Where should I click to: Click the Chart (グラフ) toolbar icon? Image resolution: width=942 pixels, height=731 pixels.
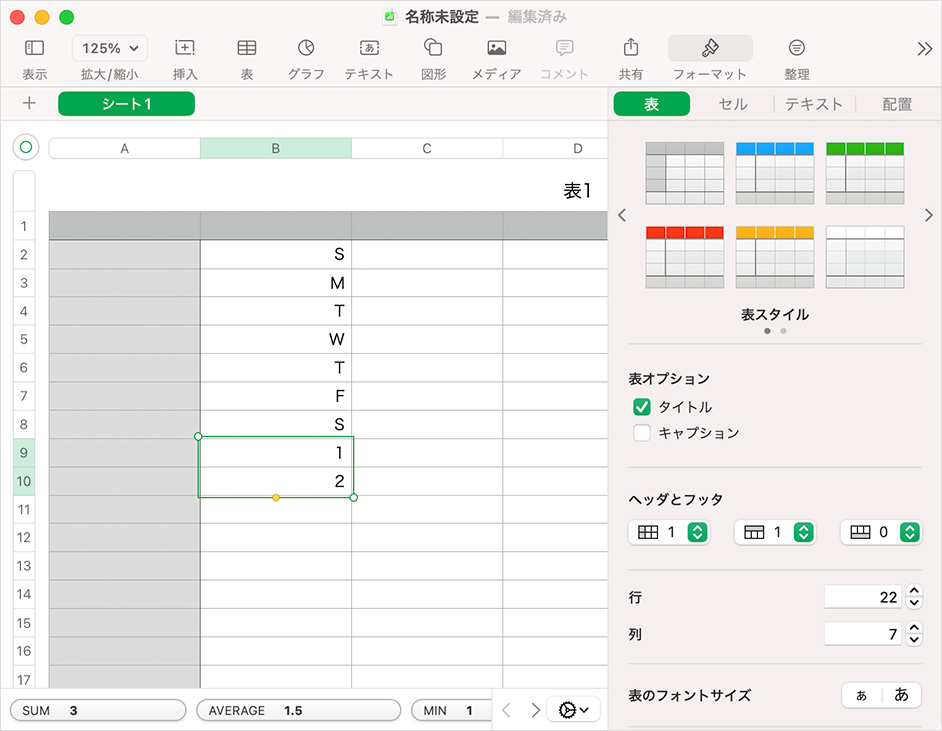coord(306,48)
